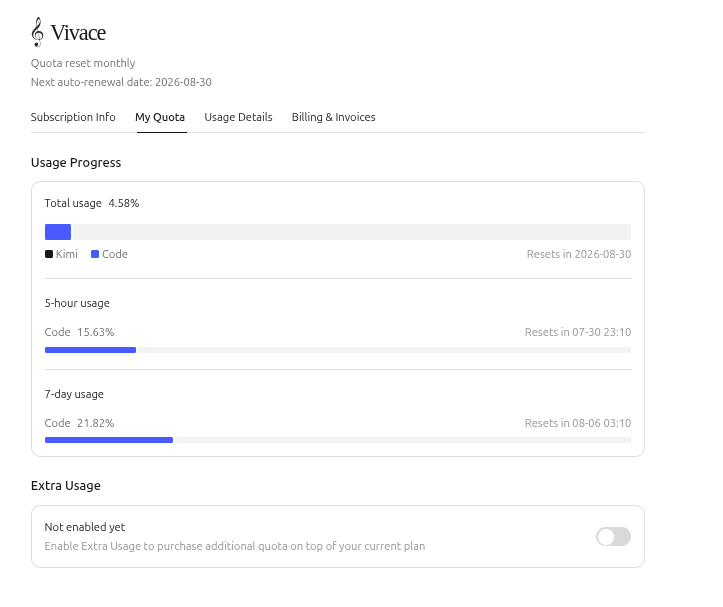Click the Resets in 07-30 23:10 label
This screenshot has height=607, width=723.
pos(578,332)
